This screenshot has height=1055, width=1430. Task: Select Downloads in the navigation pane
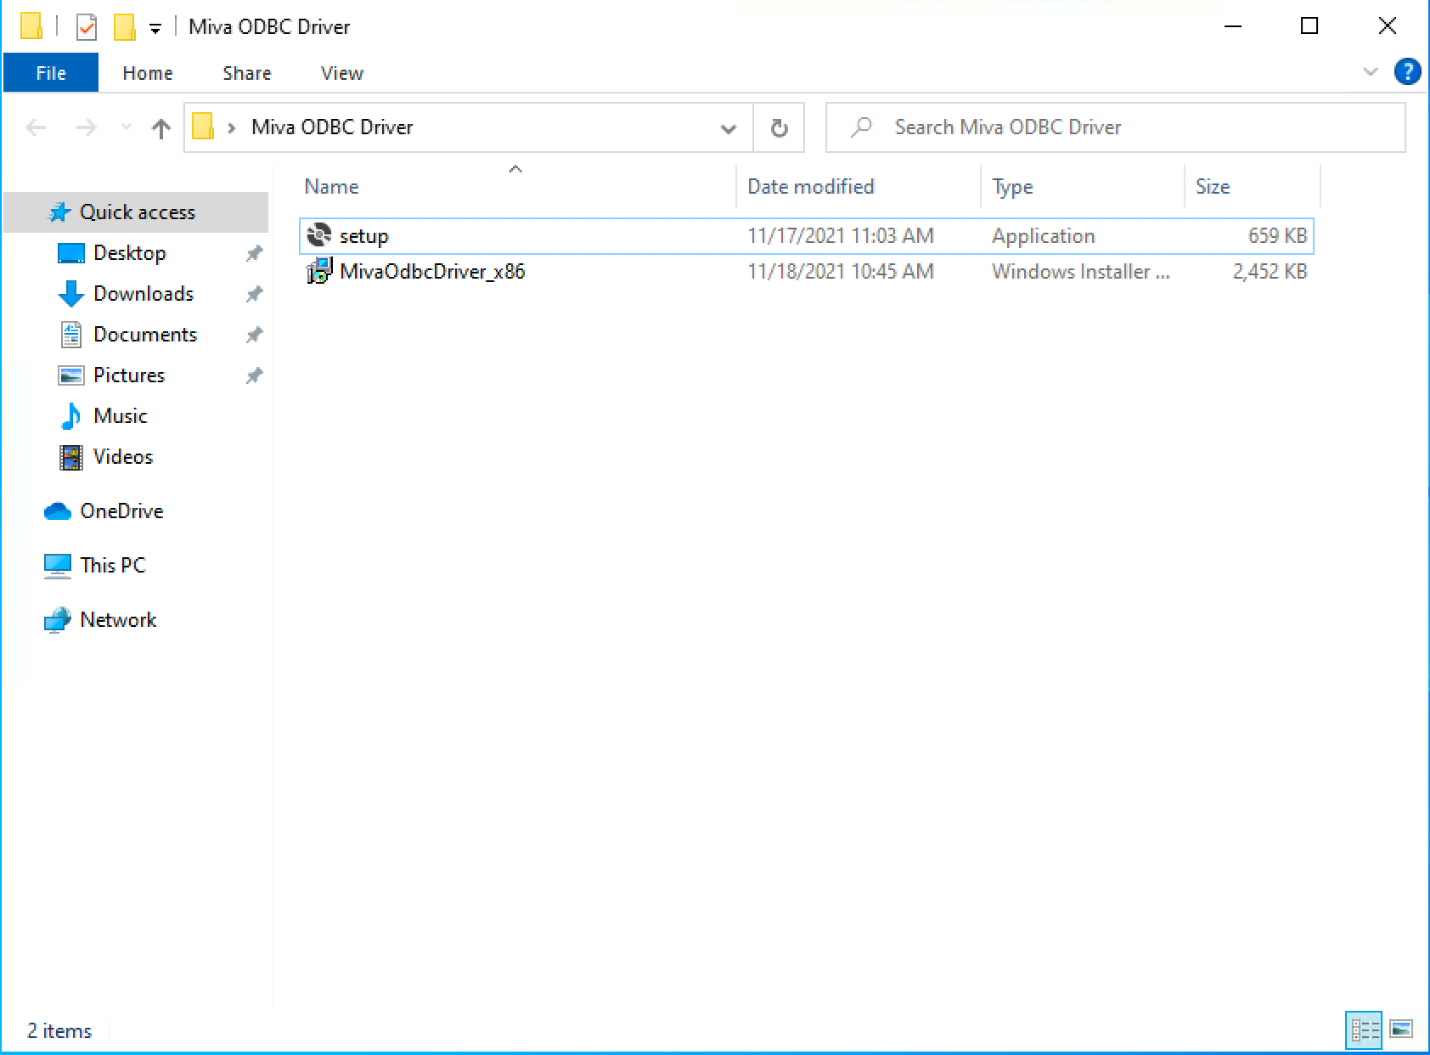coord(143,294)
